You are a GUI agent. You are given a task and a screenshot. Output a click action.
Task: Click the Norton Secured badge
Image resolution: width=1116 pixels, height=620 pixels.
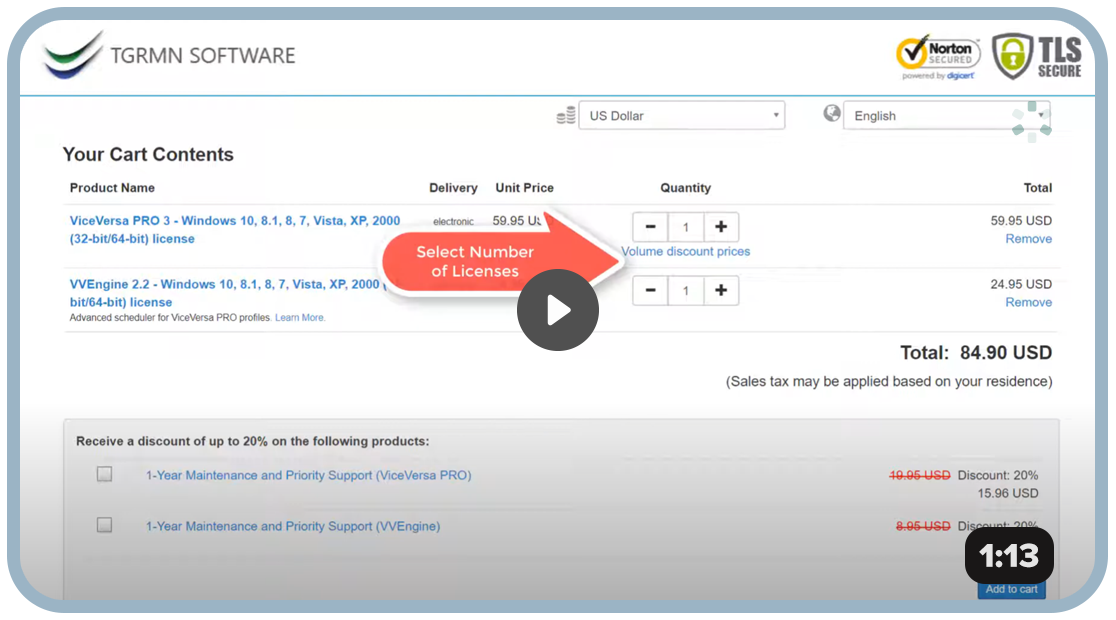[938, 57]
